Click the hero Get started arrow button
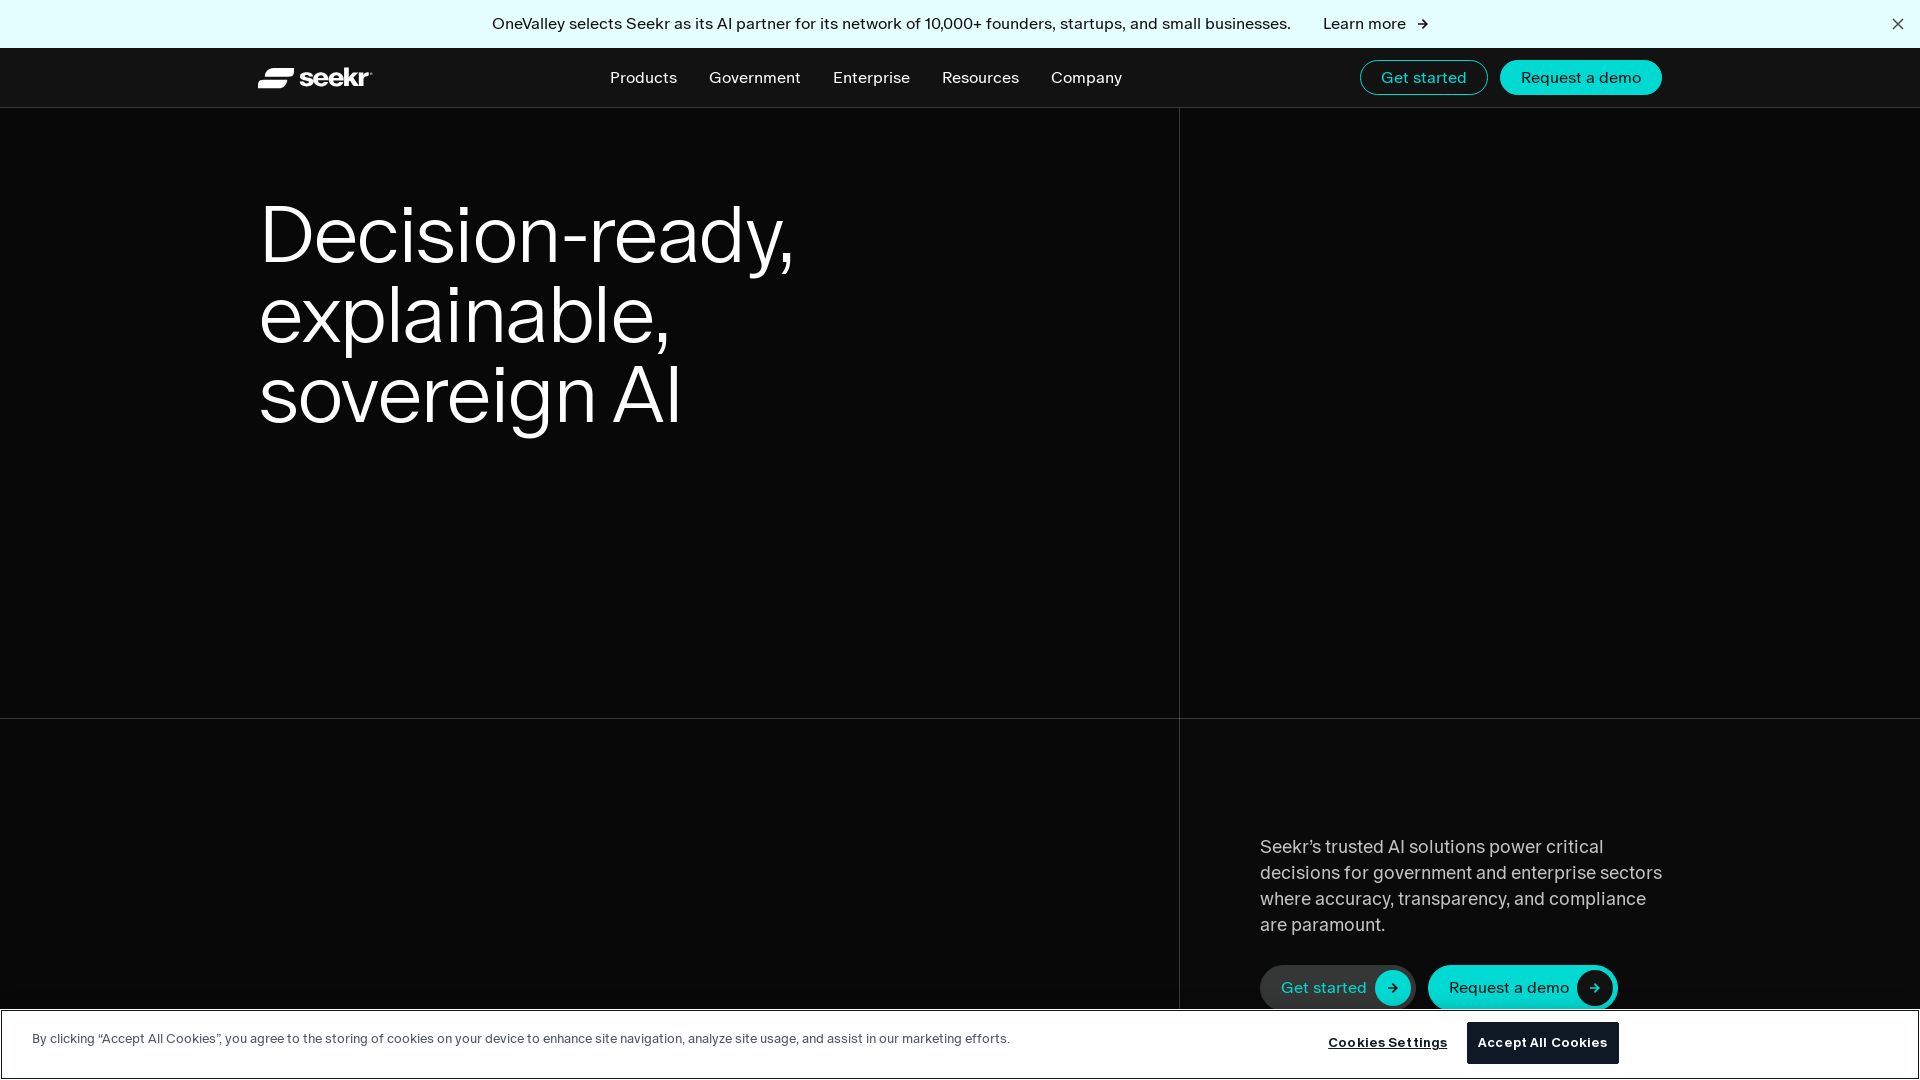This screenshot has width=1920, height=1080. [1337, 988]
